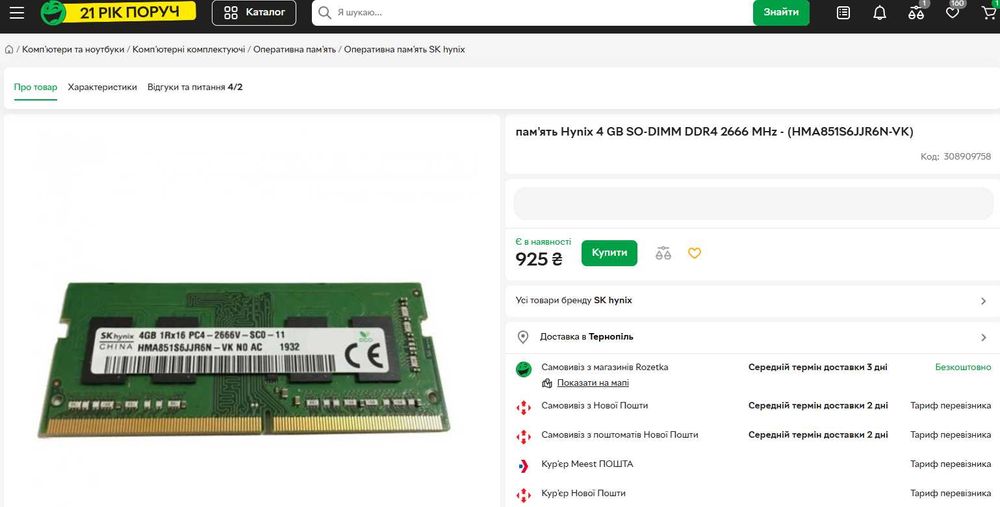Click Nova Poshta icon for Кур'єр Нової Пошти
The width and height of the screenshot is (1000, 507).
pos(524,495)
